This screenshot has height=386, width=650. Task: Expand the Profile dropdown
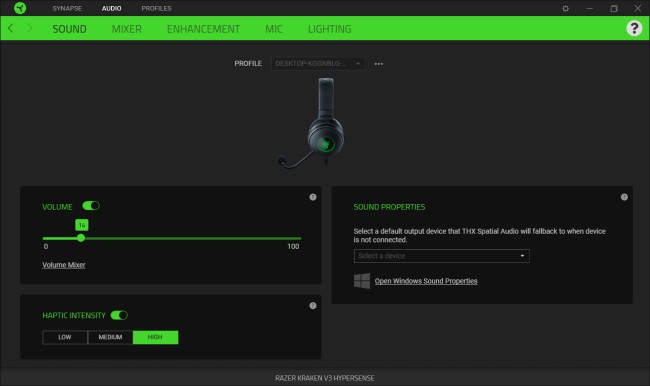(318, 63)
